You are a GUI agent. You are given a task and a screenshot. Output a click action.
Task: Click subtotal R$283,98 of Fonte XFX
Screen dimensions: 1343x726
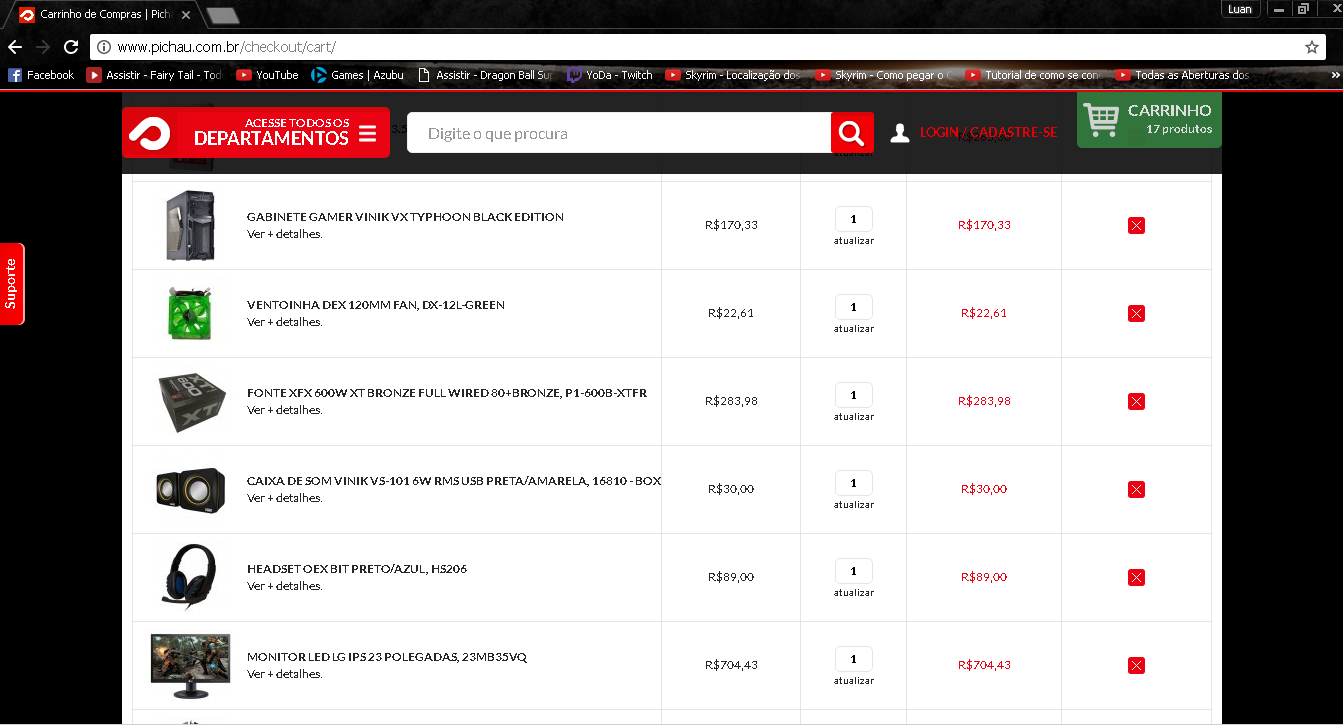(x=984, y=401)
